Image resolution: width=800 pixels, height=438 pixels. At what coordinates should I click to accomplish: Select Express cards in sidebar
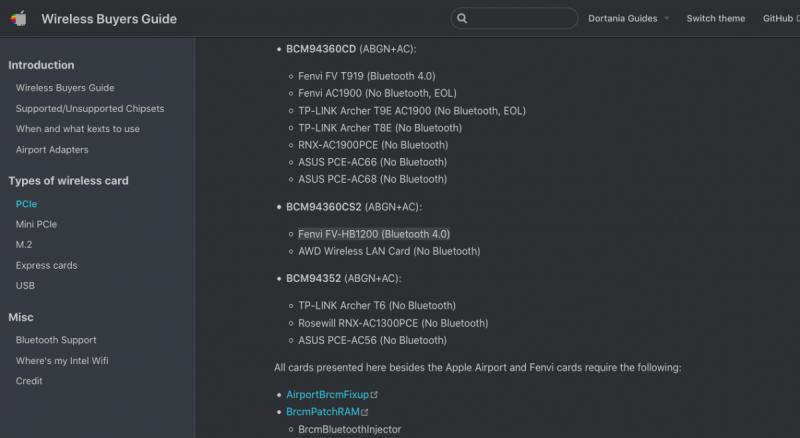pos(46,265)
